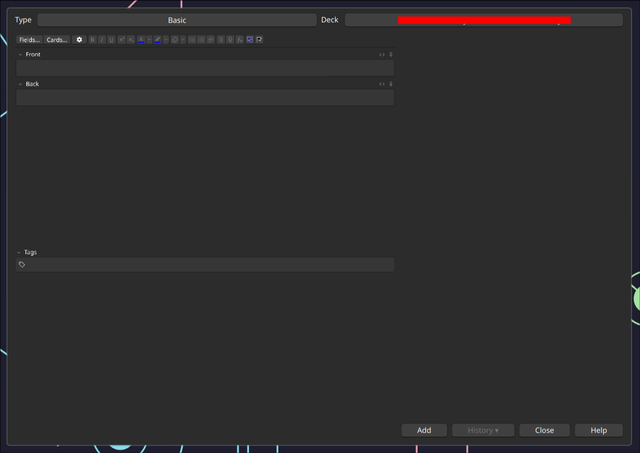The image size is (640, 453).
Task: Open the Fields... editor
Action: click(x=29, y=40)
